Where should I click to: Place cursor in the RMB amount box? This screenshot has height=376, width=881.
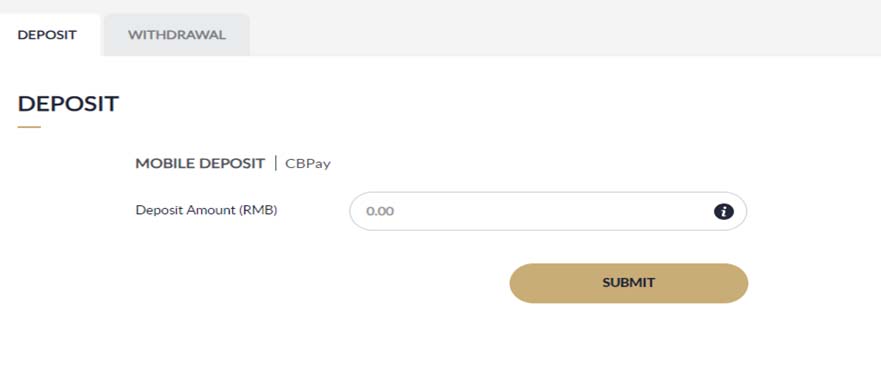(x=548, y=211)
